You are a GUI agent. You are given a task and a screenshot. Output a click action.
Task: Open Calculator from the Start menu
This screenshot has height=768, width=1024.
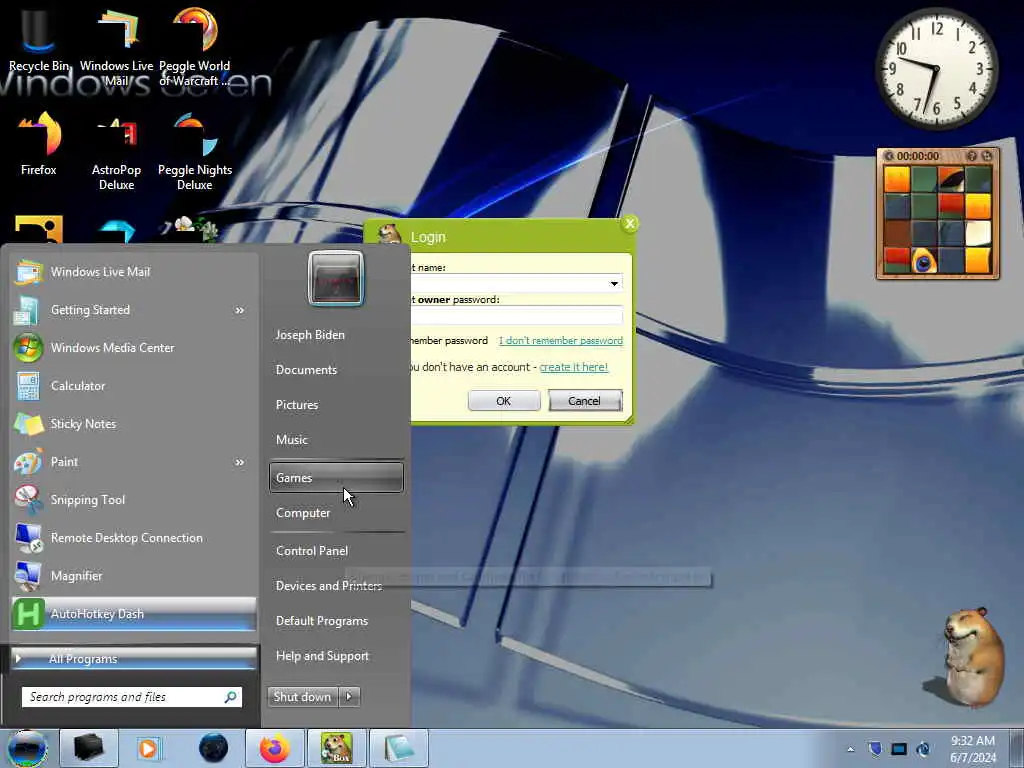[134, 385]
